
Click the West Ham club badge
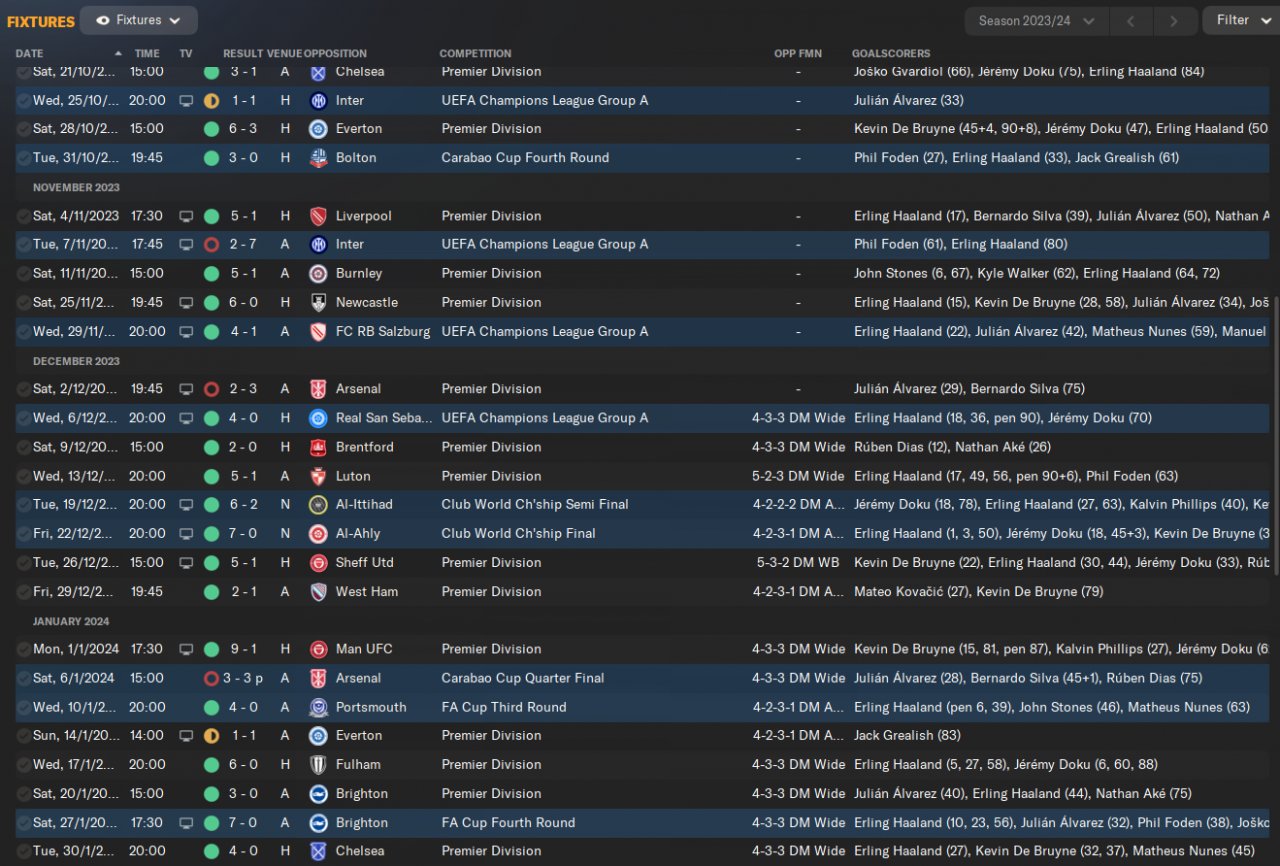(x=318, y=592)
